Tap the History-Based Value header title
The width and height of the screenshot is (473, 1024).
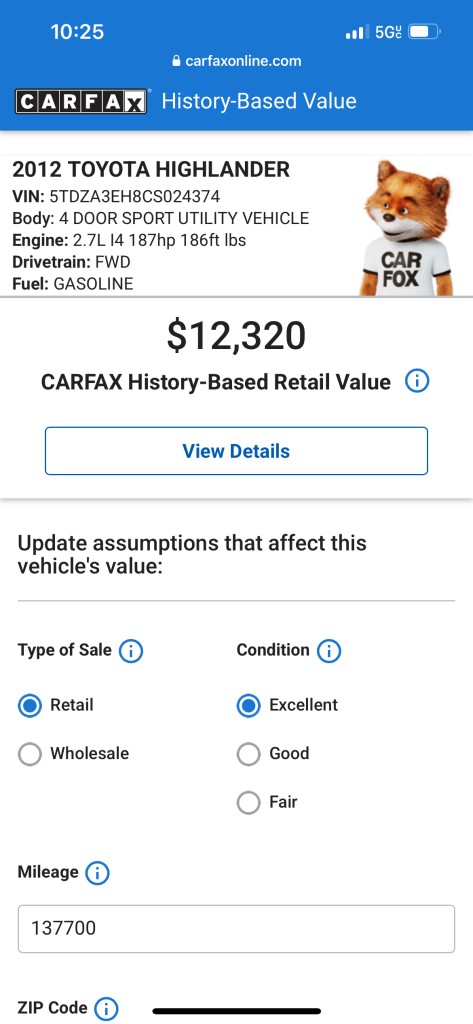click(x=259, y=101)
